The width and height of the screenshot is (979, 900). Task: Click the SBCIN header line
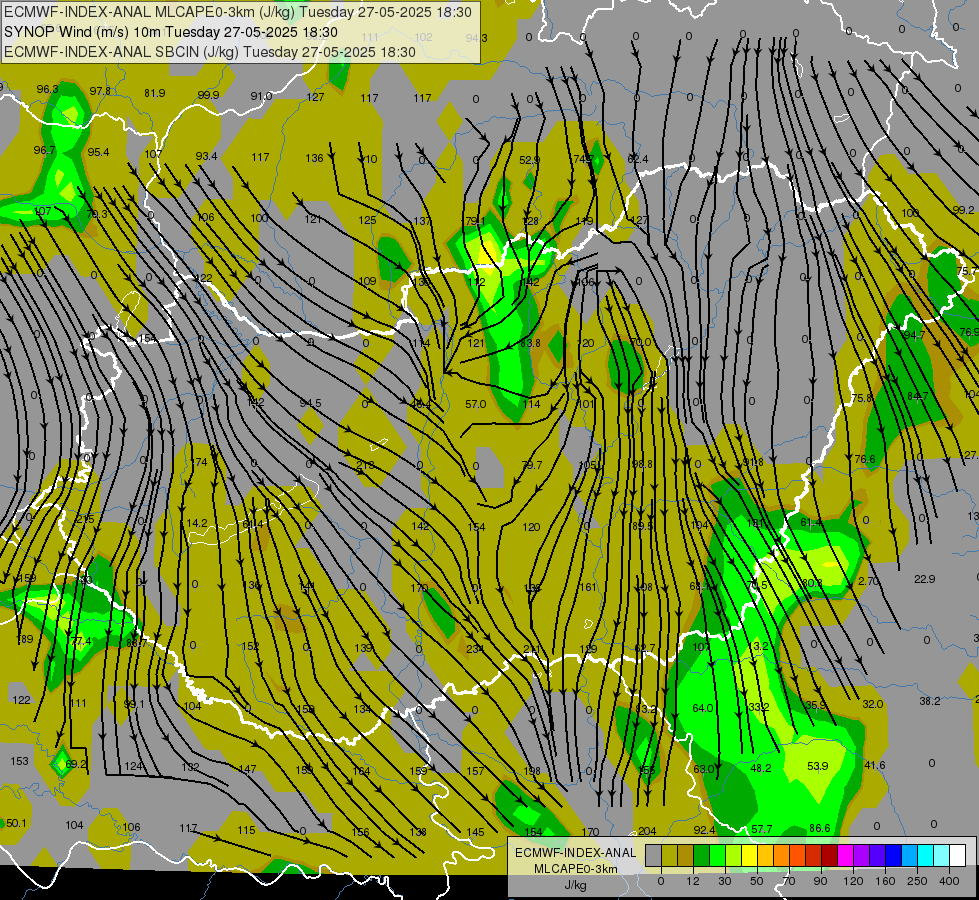[x=210, y=52]
